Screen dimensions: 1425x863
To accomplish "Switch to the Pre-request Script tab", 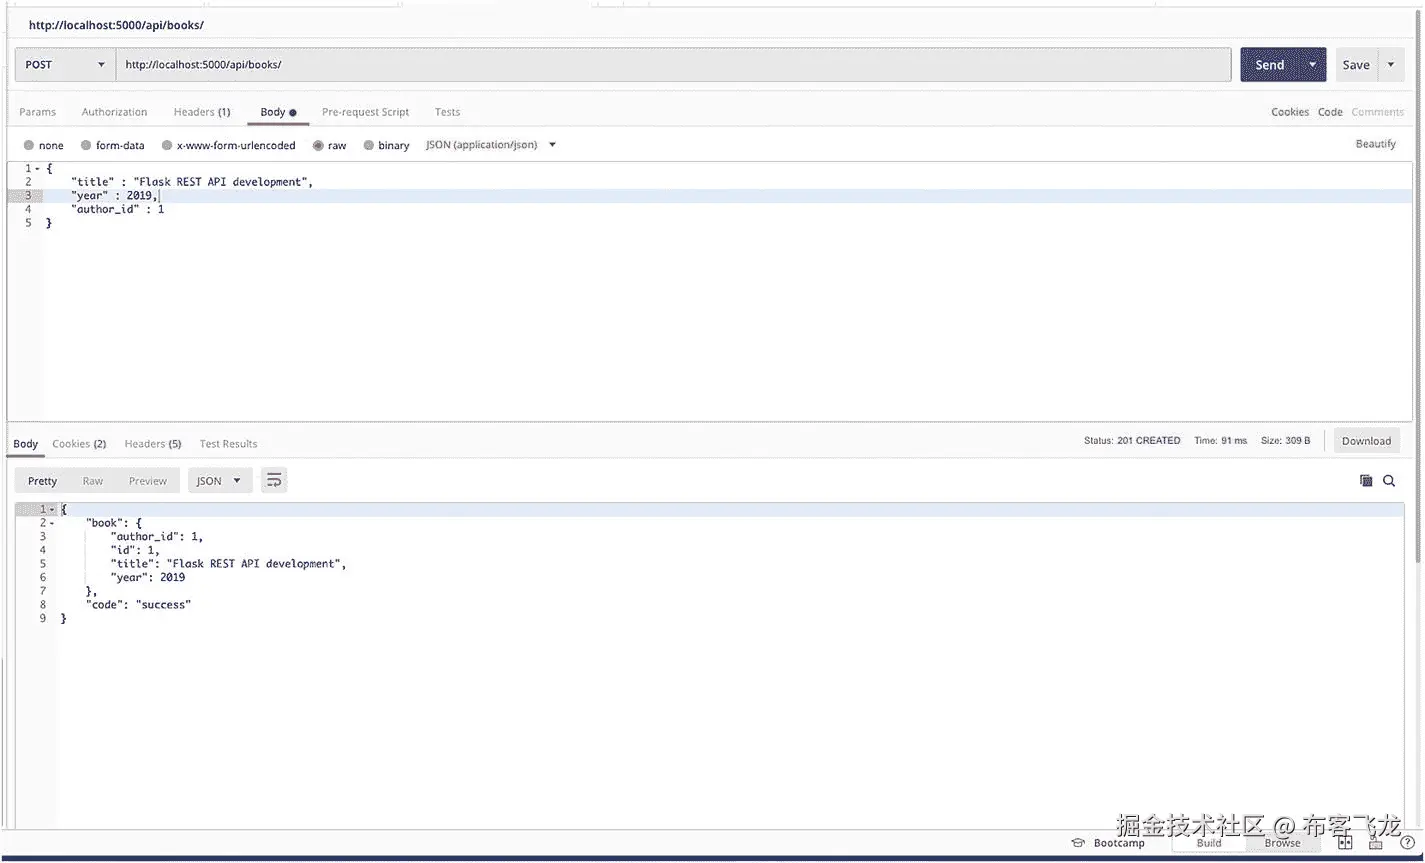I will tap(367, 111).
